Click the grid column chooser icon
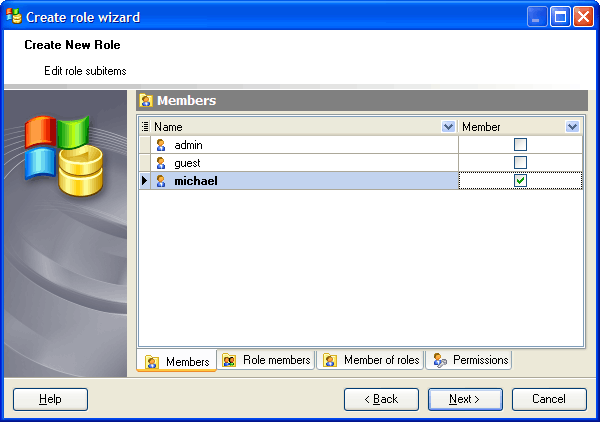600x422 pixels. pyautogui.click(x=145, y=126)
